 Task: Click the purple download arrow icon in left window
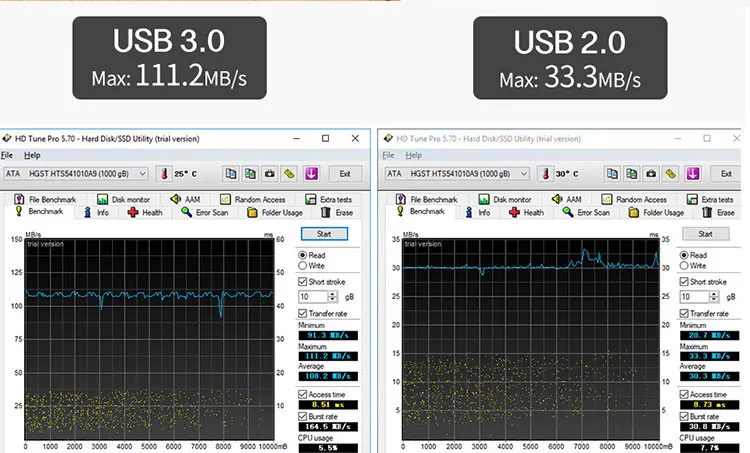311,174
